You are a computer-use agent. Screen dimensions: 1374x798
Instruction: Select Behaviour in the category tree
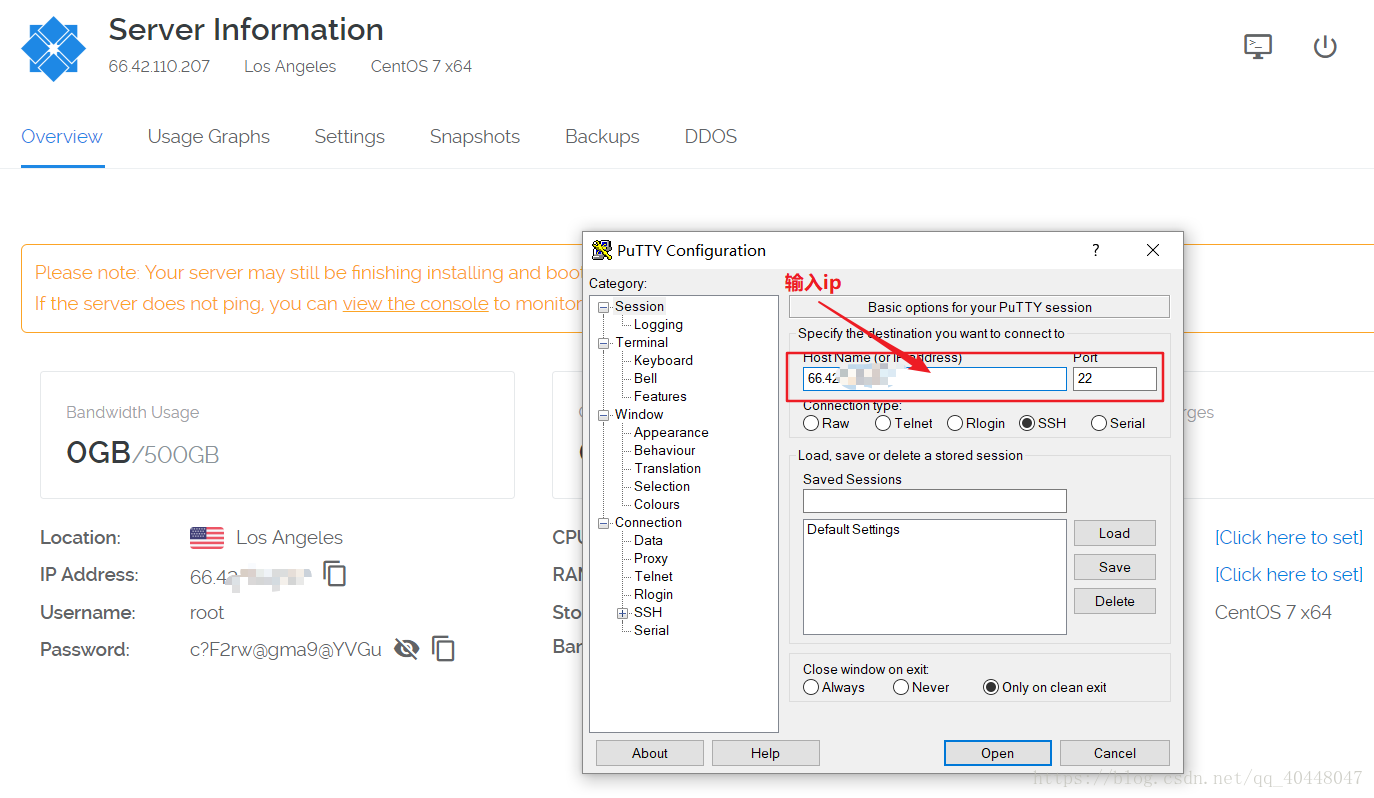pos(665,451)
